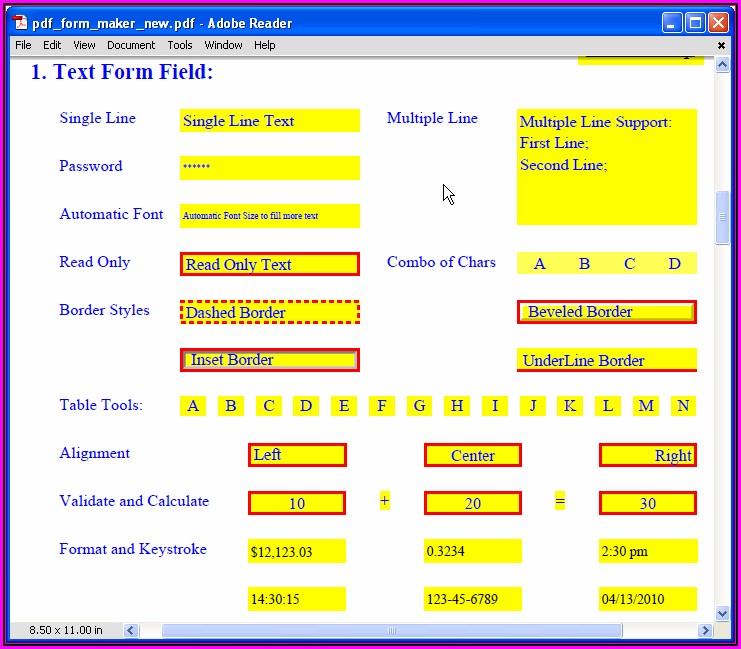Minimize the Adobe Reader window
This screenshot has width=741, height=649.
pyautogui.click(x=671, y=22)
